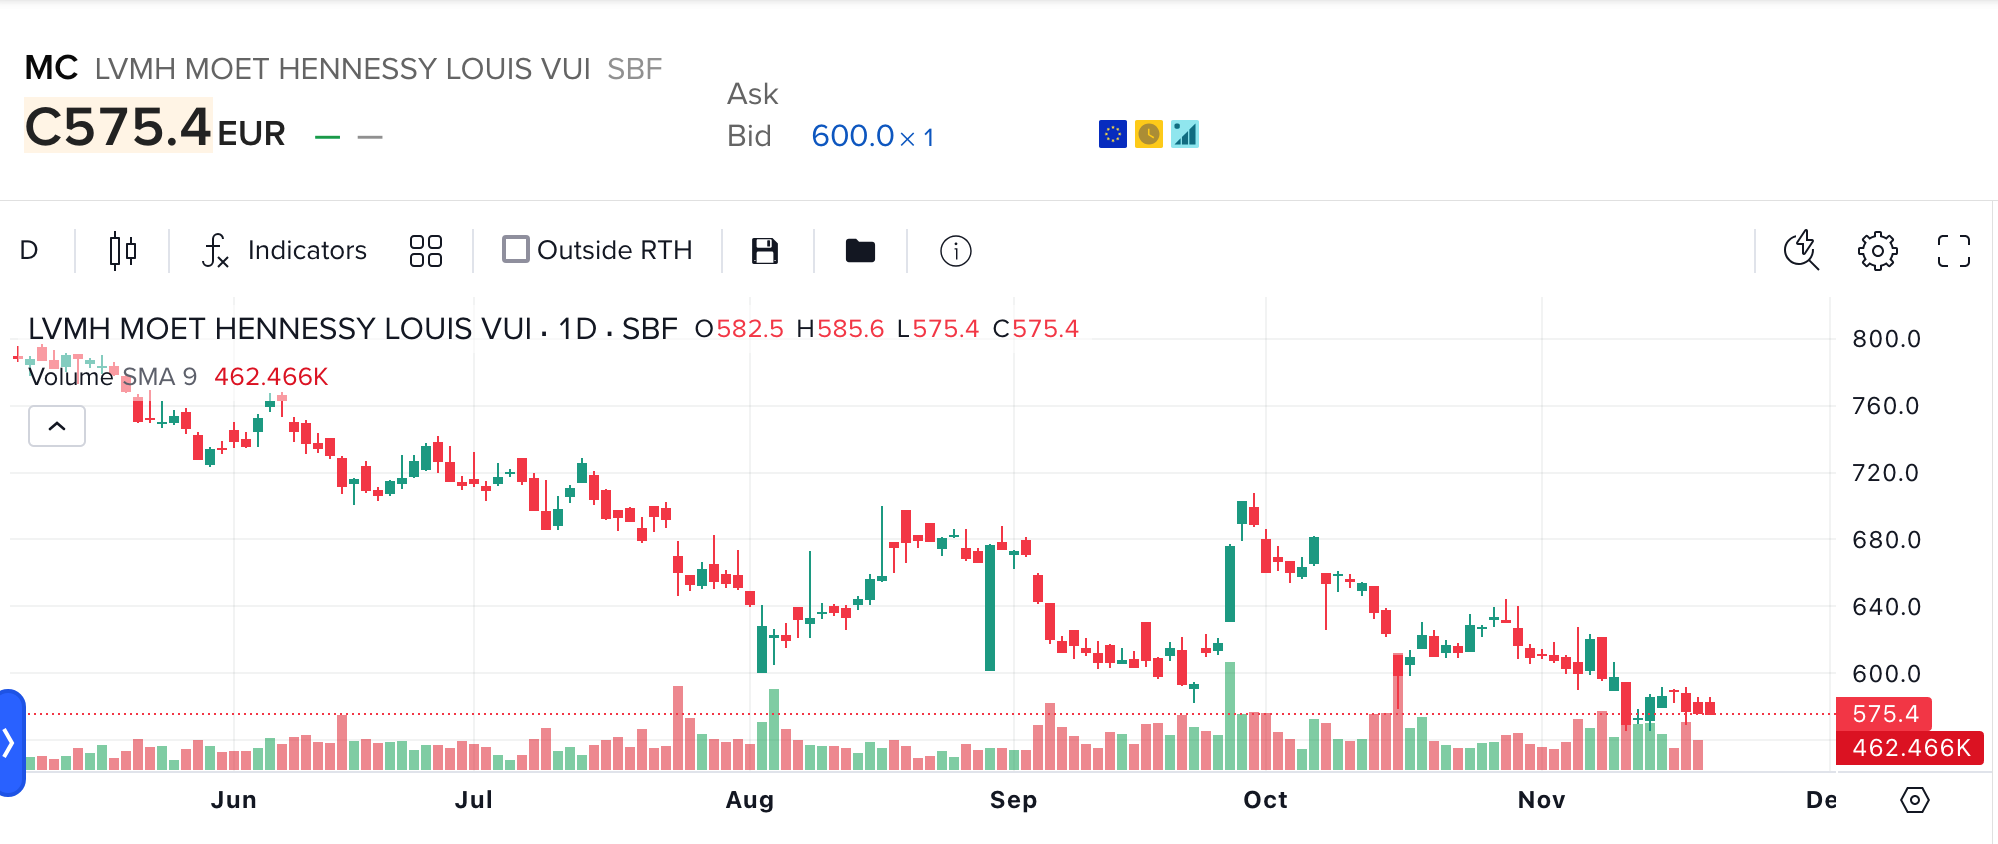
Task: Save the chart layout
Action: (765, 250)
